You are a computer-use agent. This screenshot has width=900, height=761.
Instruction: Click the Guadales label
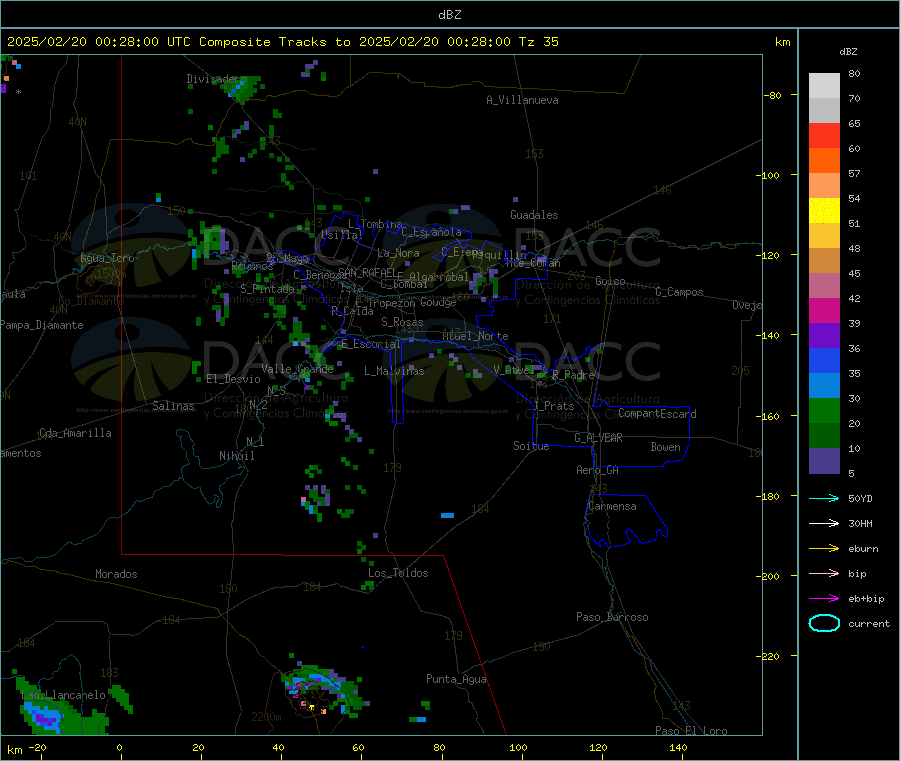click(534, 215)
